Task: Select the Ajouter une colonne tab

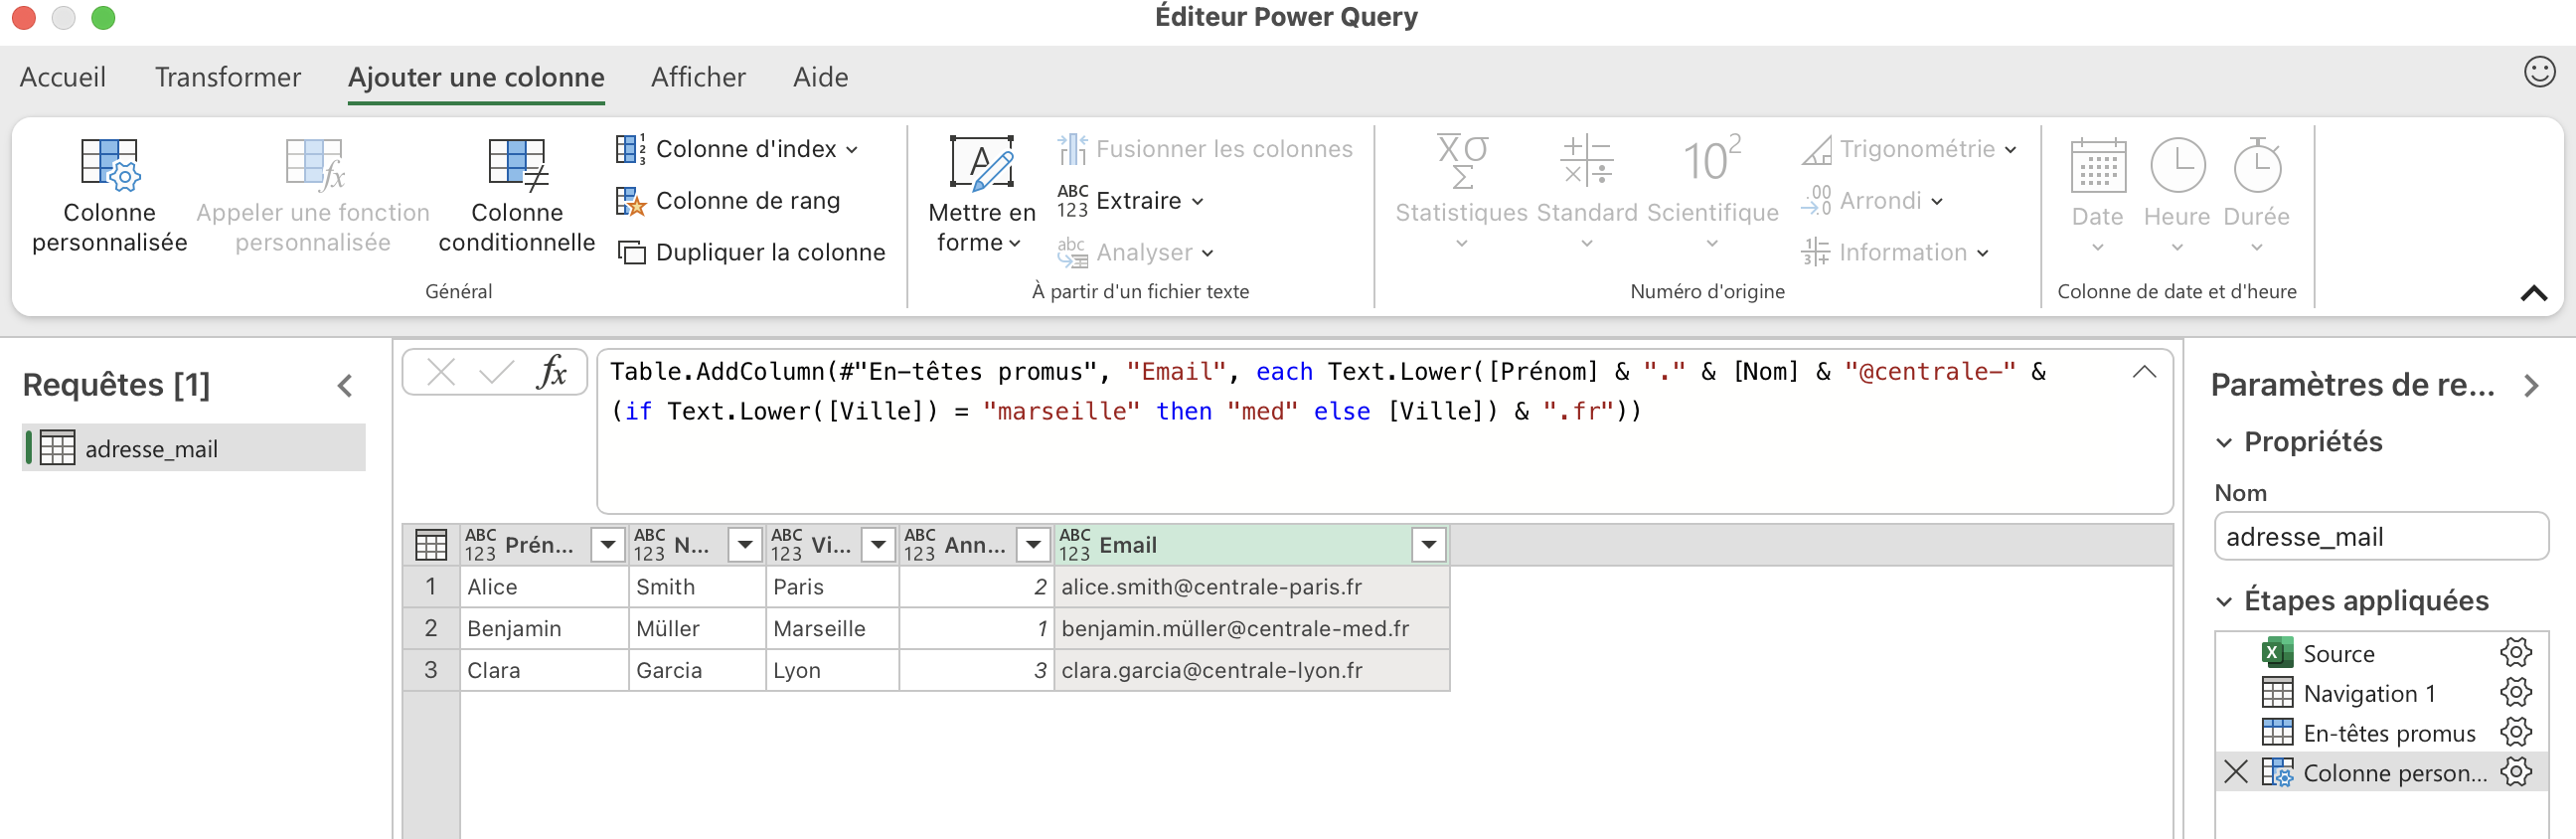Action: click(x=476, y=77)
